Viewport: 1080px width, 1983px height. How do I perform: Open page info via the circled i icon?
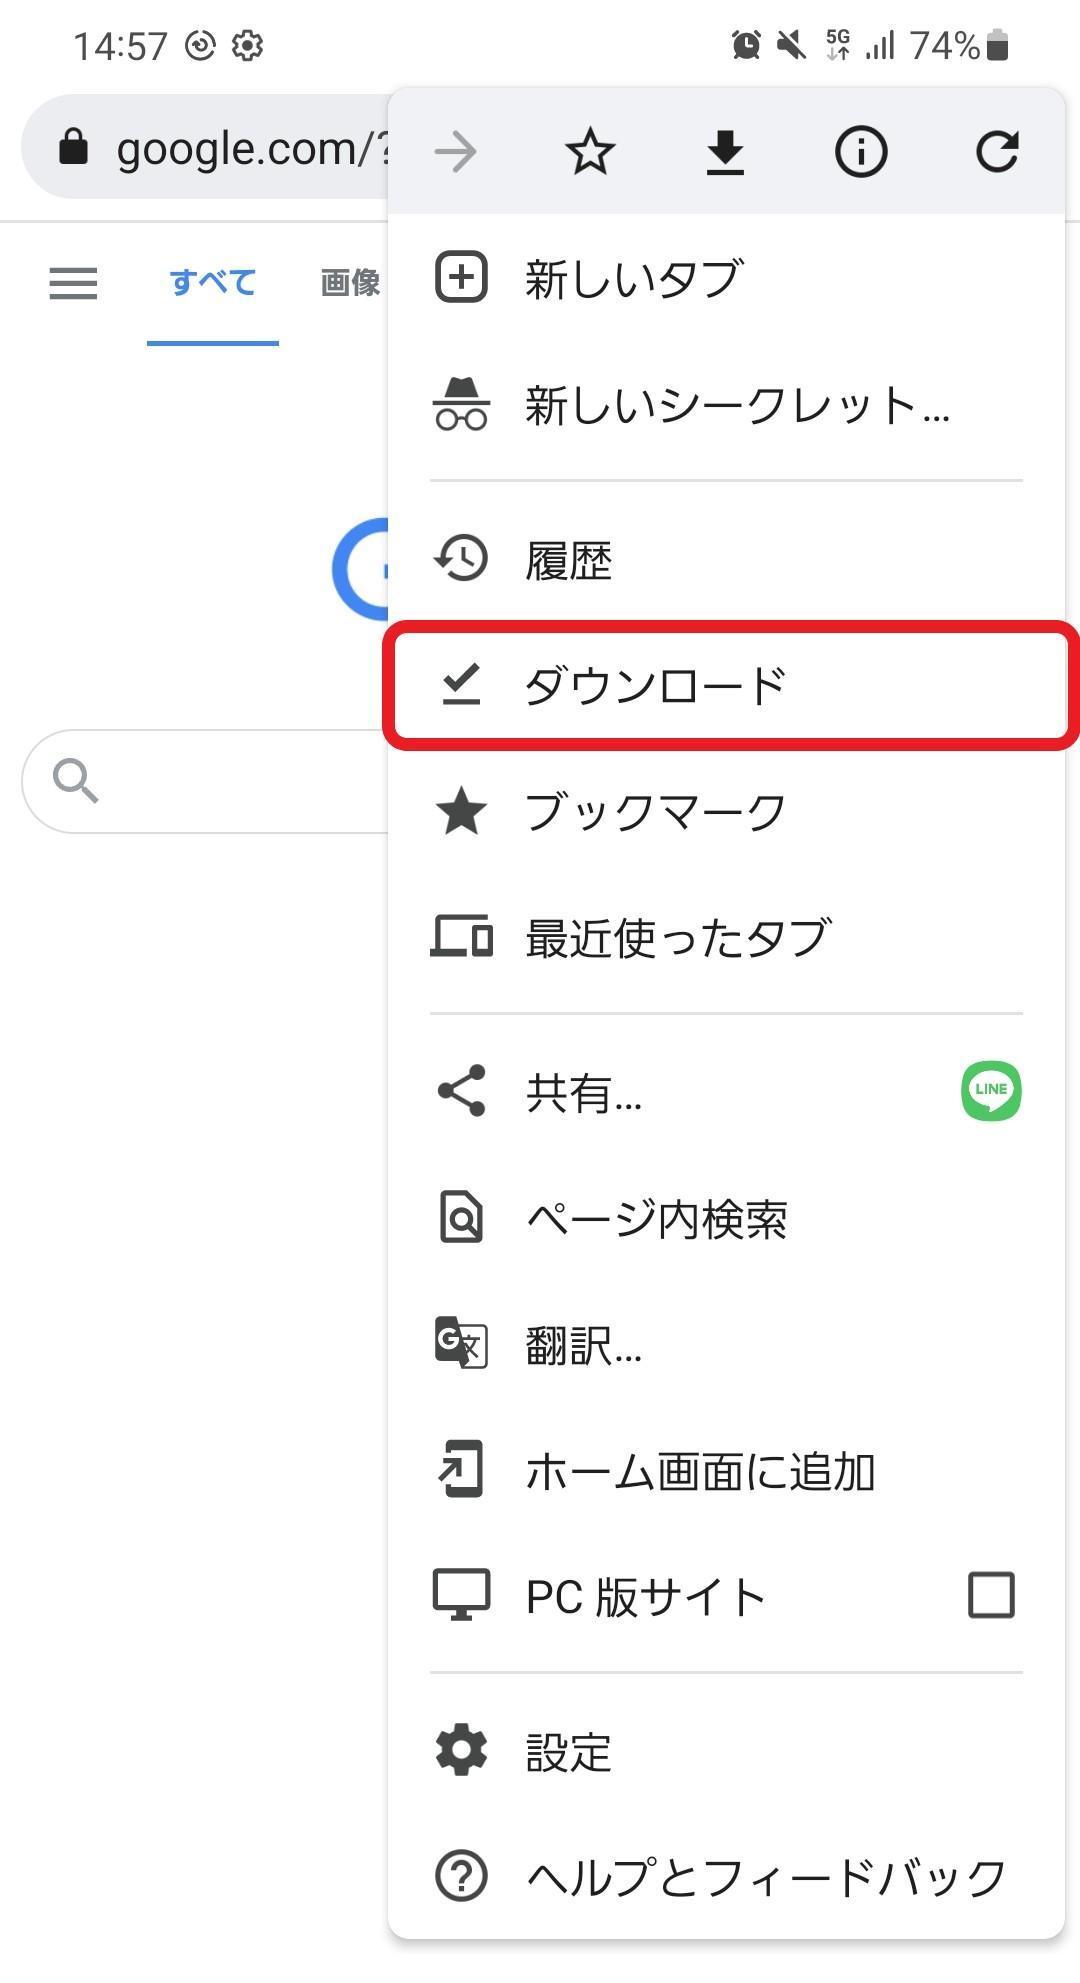[x=861, y=152]
